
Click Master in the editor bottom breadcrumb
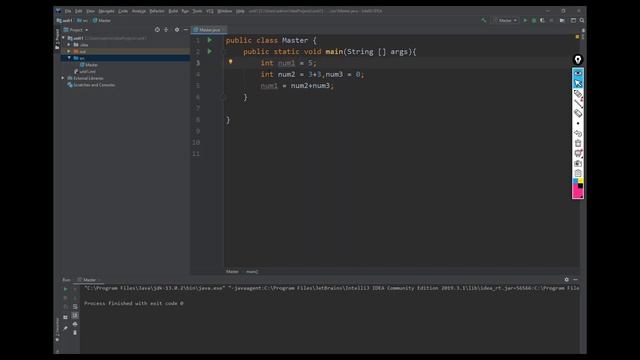pyautogui.click(x=232, y=271)
